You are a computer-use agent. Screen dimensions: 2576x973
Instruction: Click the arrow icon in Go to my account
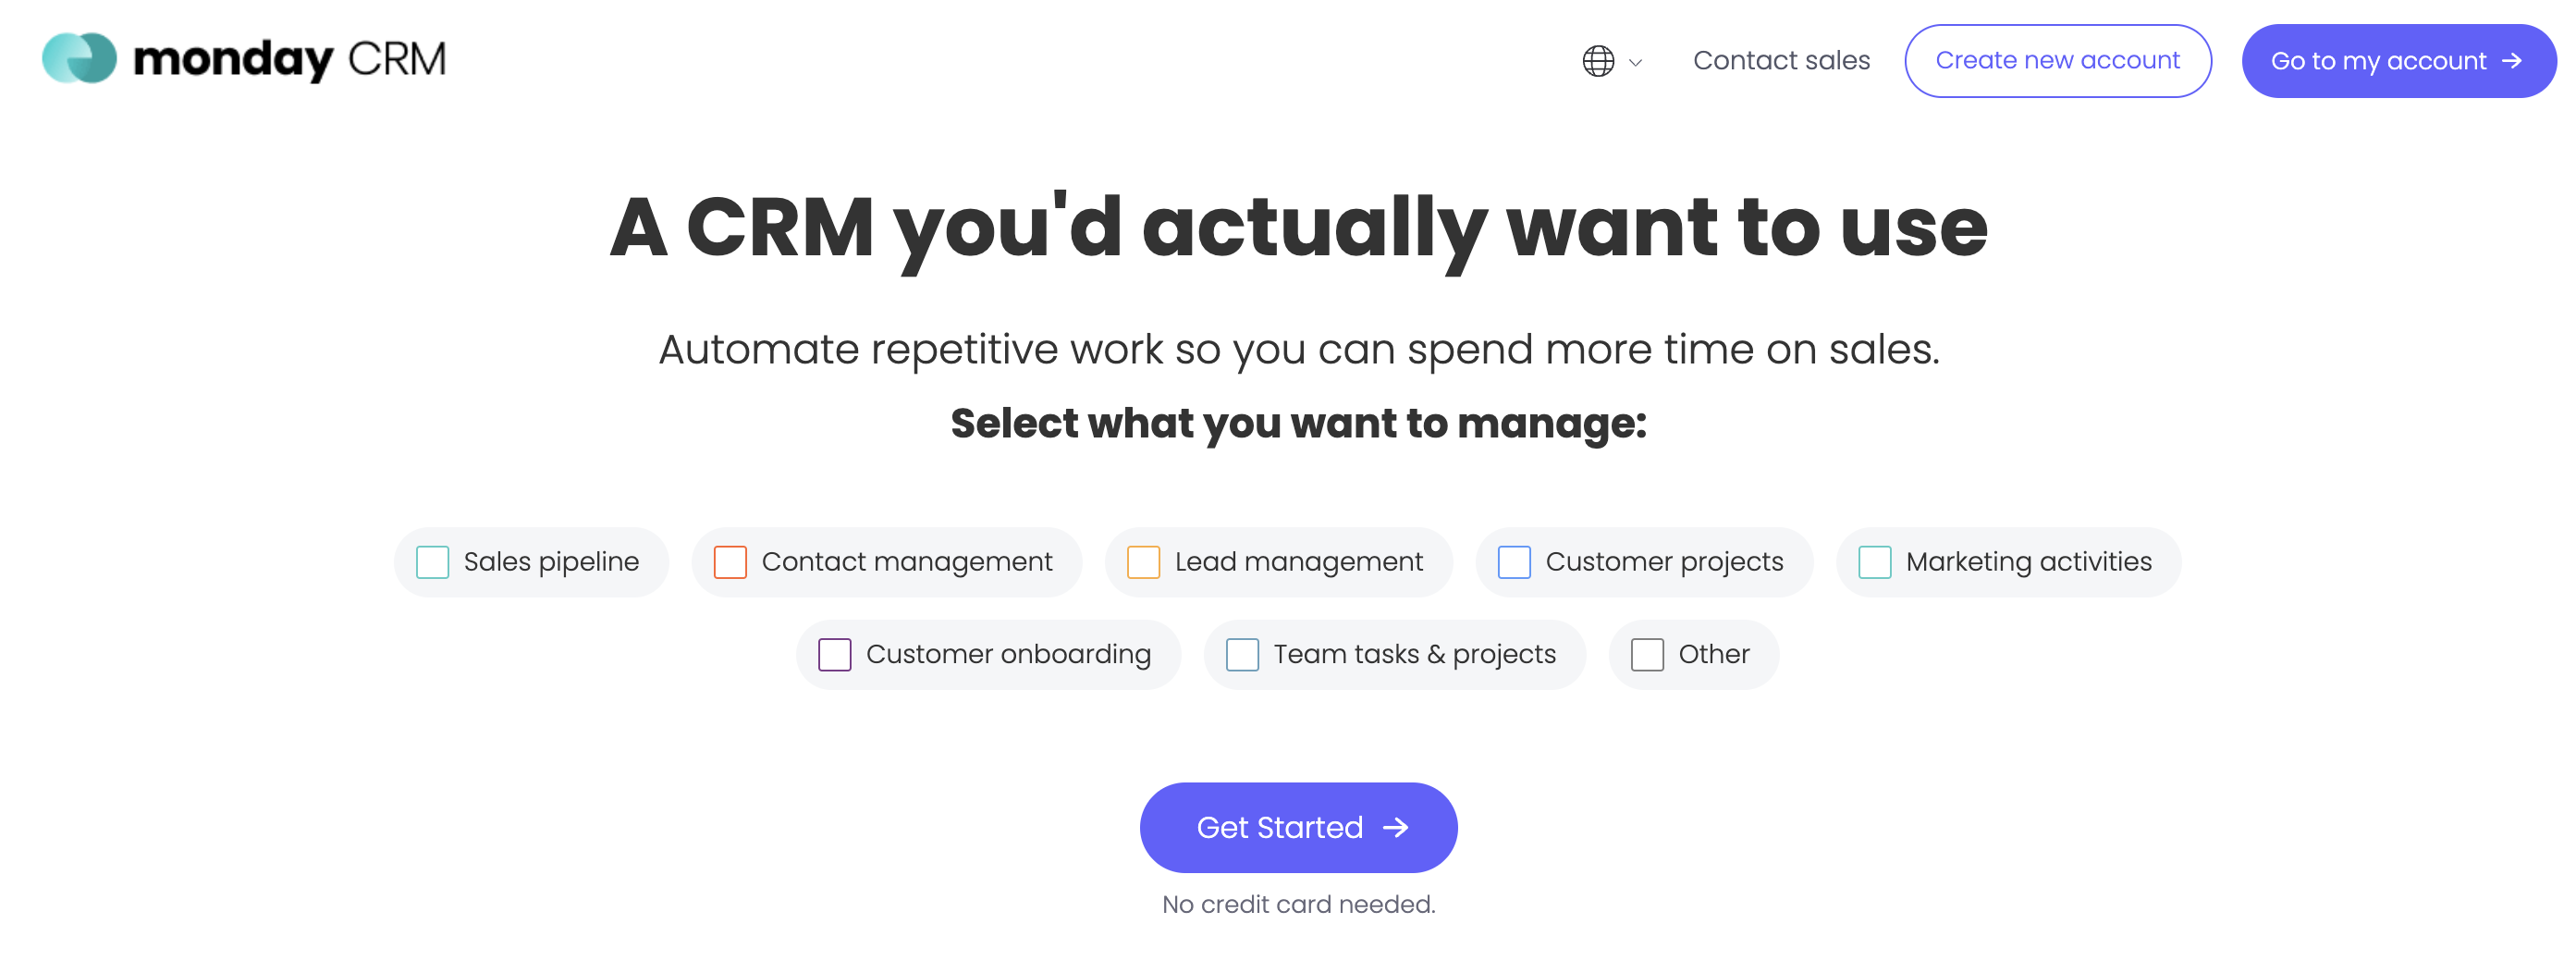pos(2512,60)
